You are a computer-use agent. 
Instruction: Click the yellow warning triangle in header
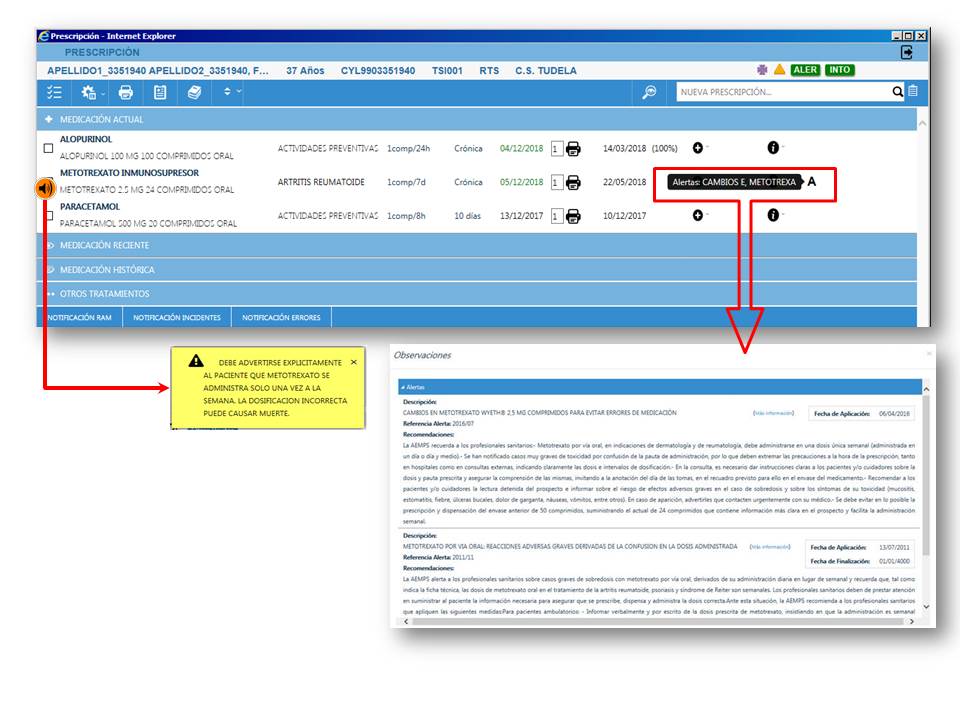click(x=779, y=70)
